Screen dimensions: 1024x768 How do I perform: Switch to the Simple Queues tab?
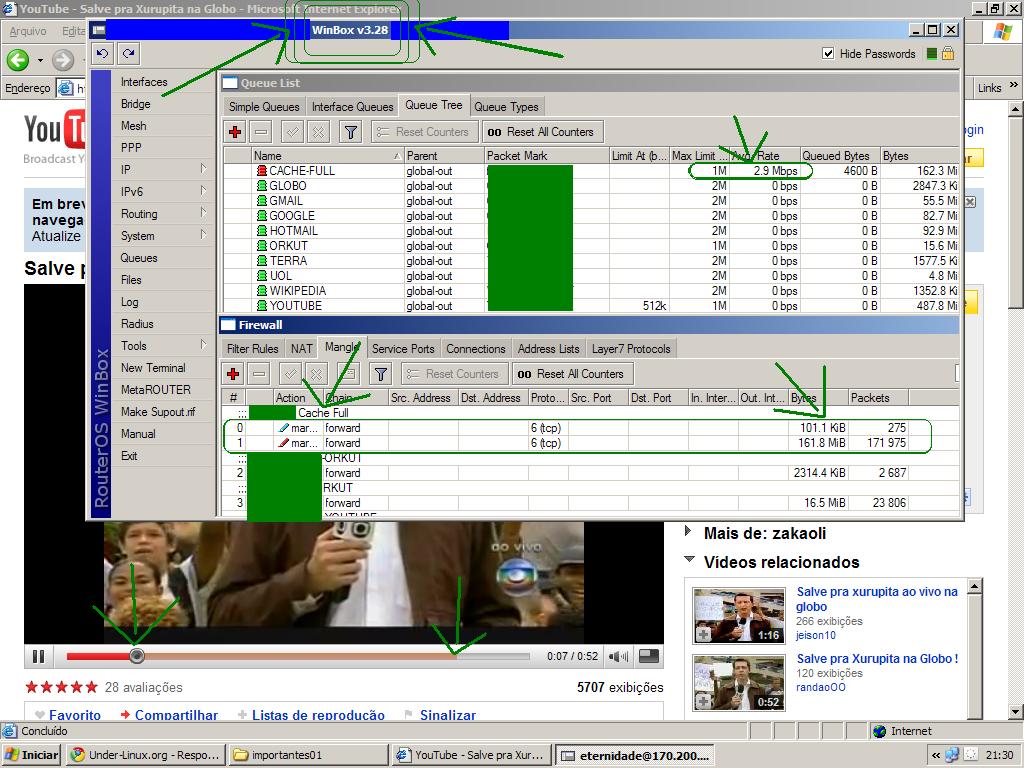click(264, 106)
